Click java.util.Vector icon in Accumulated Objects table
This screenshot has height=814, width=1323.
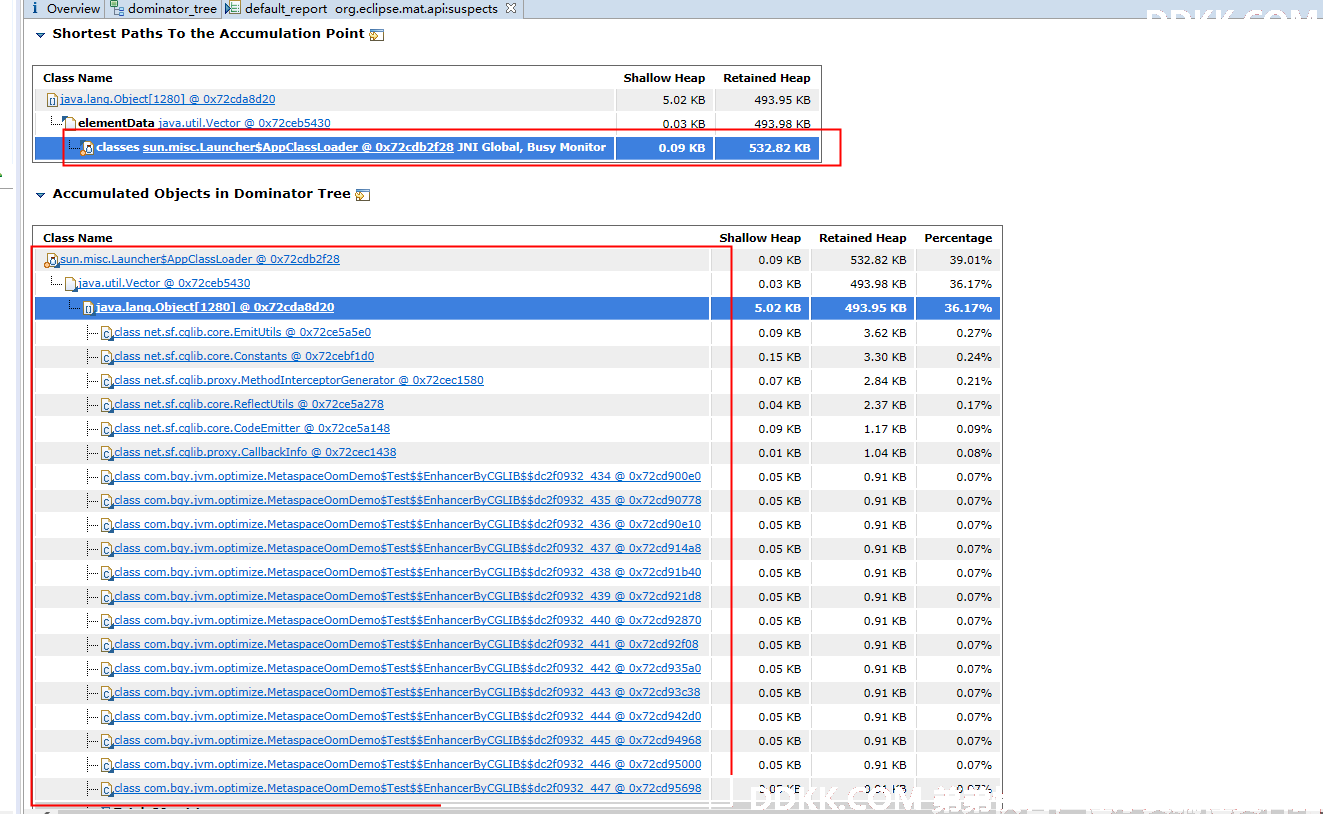[70, 284]
